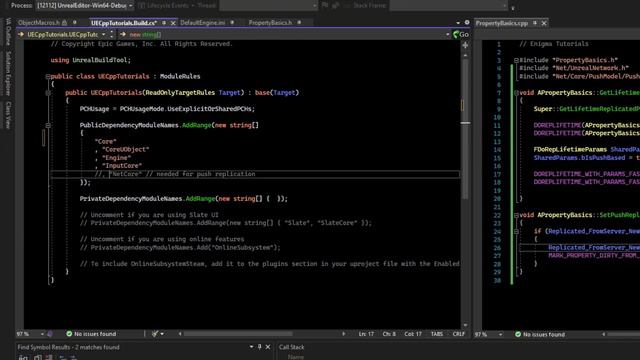Collapse the if block at line 24
Image resolution: width=640 pixels, height=360 pixels.
click(x=516, y=231)
